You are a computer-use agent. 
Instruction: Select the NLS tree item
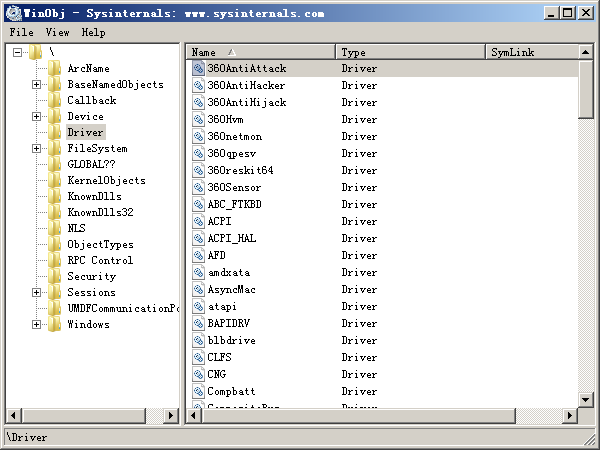[76, 228]
